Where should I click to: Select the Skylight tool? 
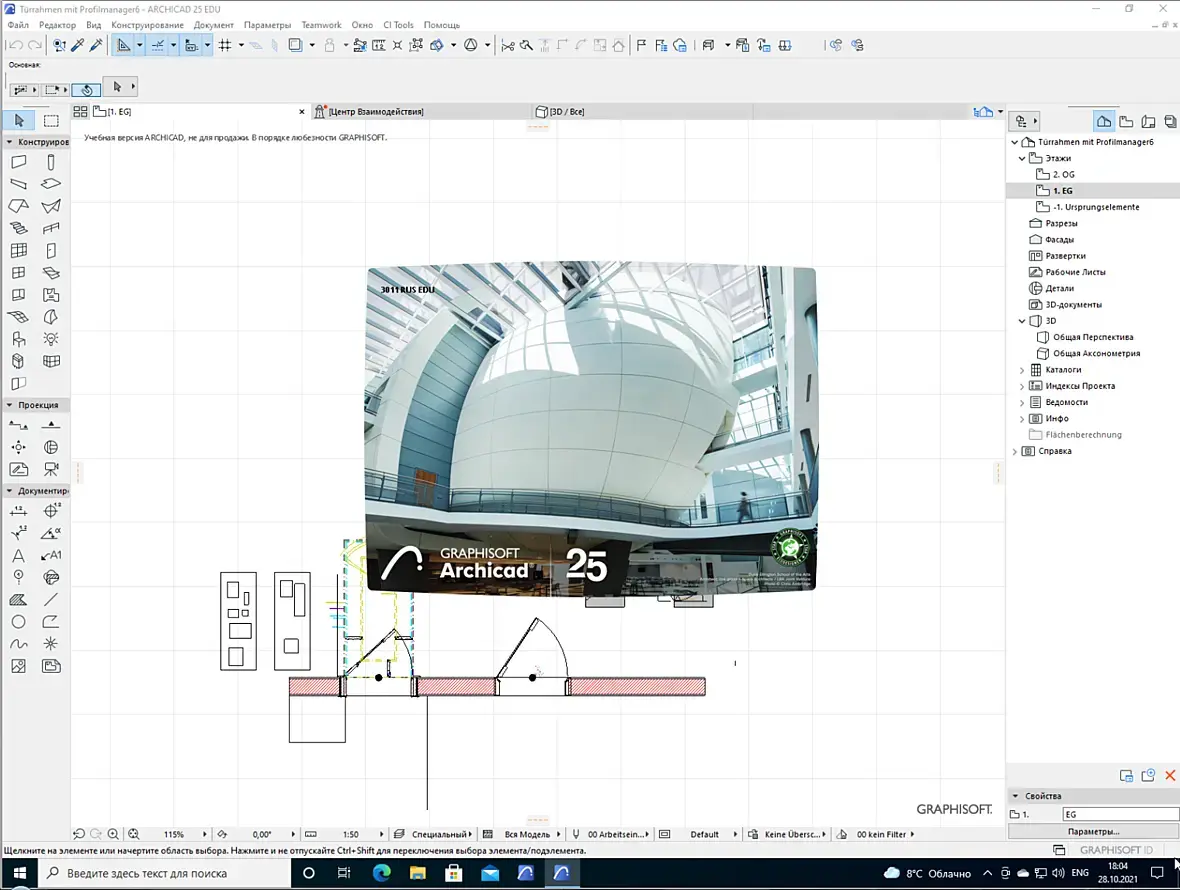[x=51, y=272]
